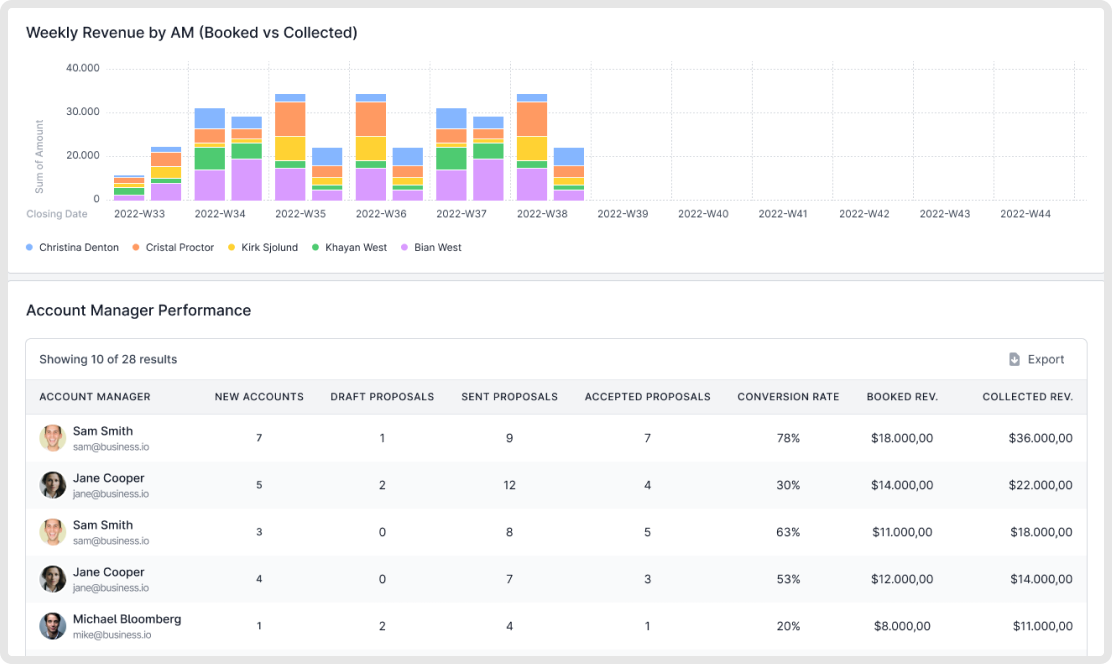
Task: Click the 2022-W38 axis label
Action: click(543, 214)
